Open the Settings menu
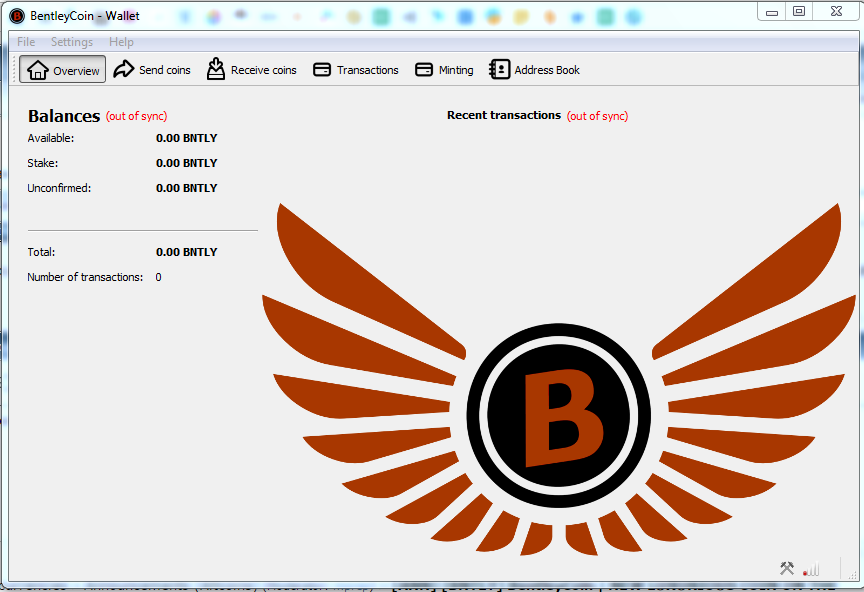 click(72, 42)
